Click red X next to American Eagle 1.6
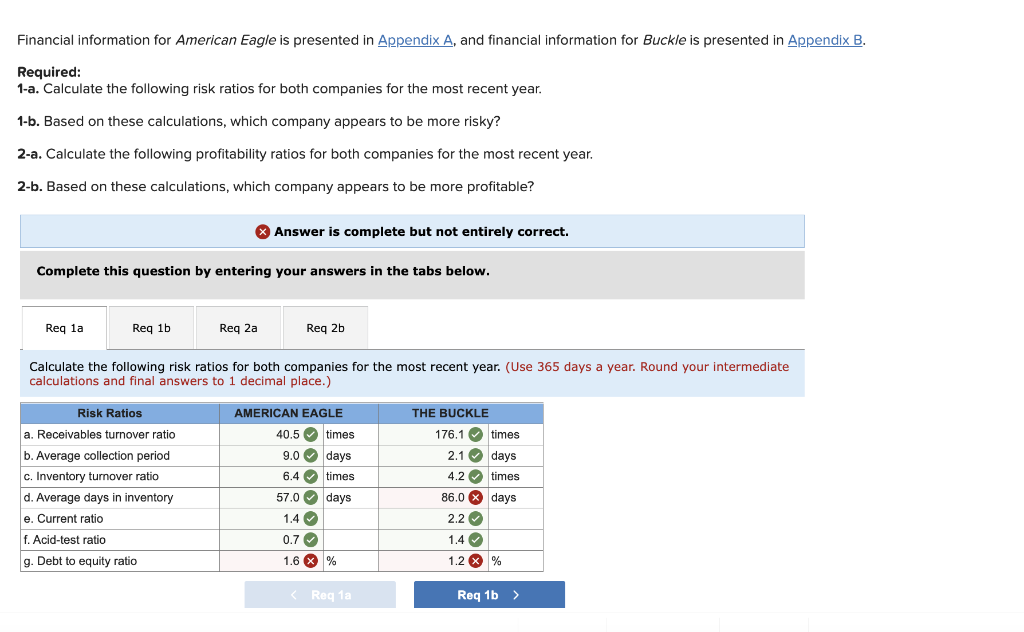The height and width of the screenshot is (632, 1024). pyautogui.click(x=311, y=561)
